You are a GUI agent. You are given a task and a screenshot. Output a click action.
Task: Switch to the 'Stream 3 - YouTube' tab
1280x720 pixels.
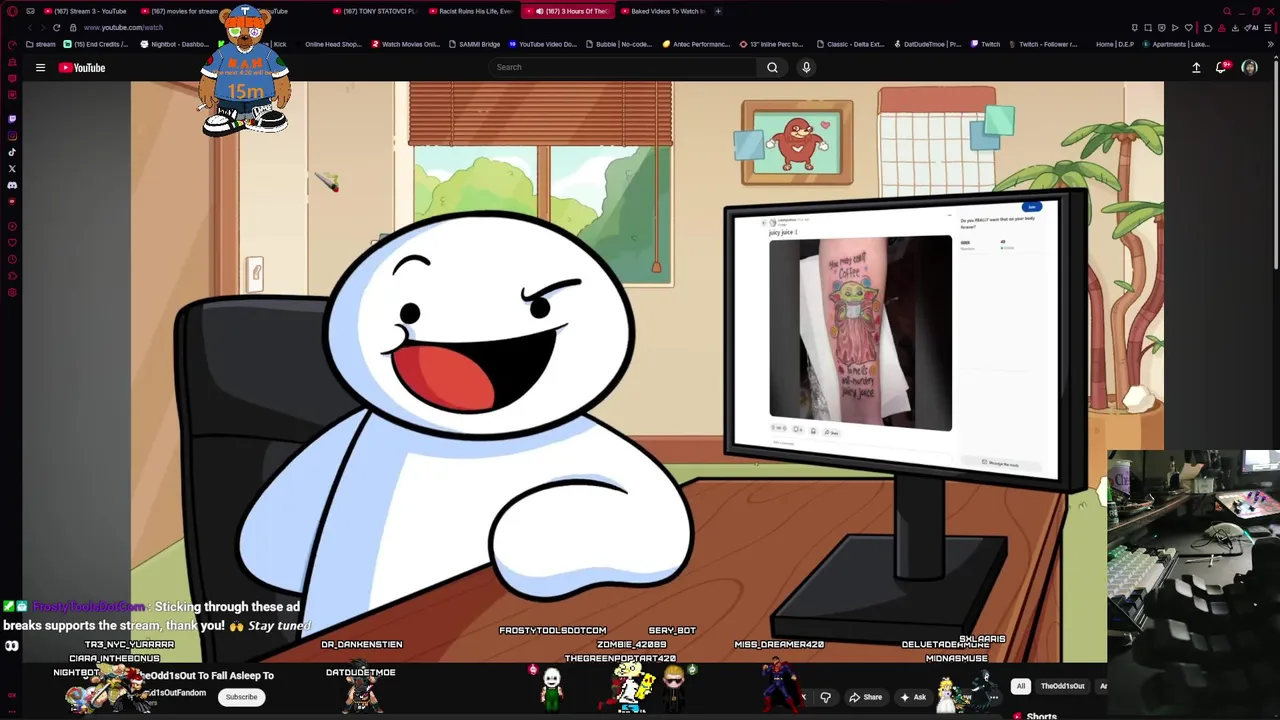(x=85, y=11)
